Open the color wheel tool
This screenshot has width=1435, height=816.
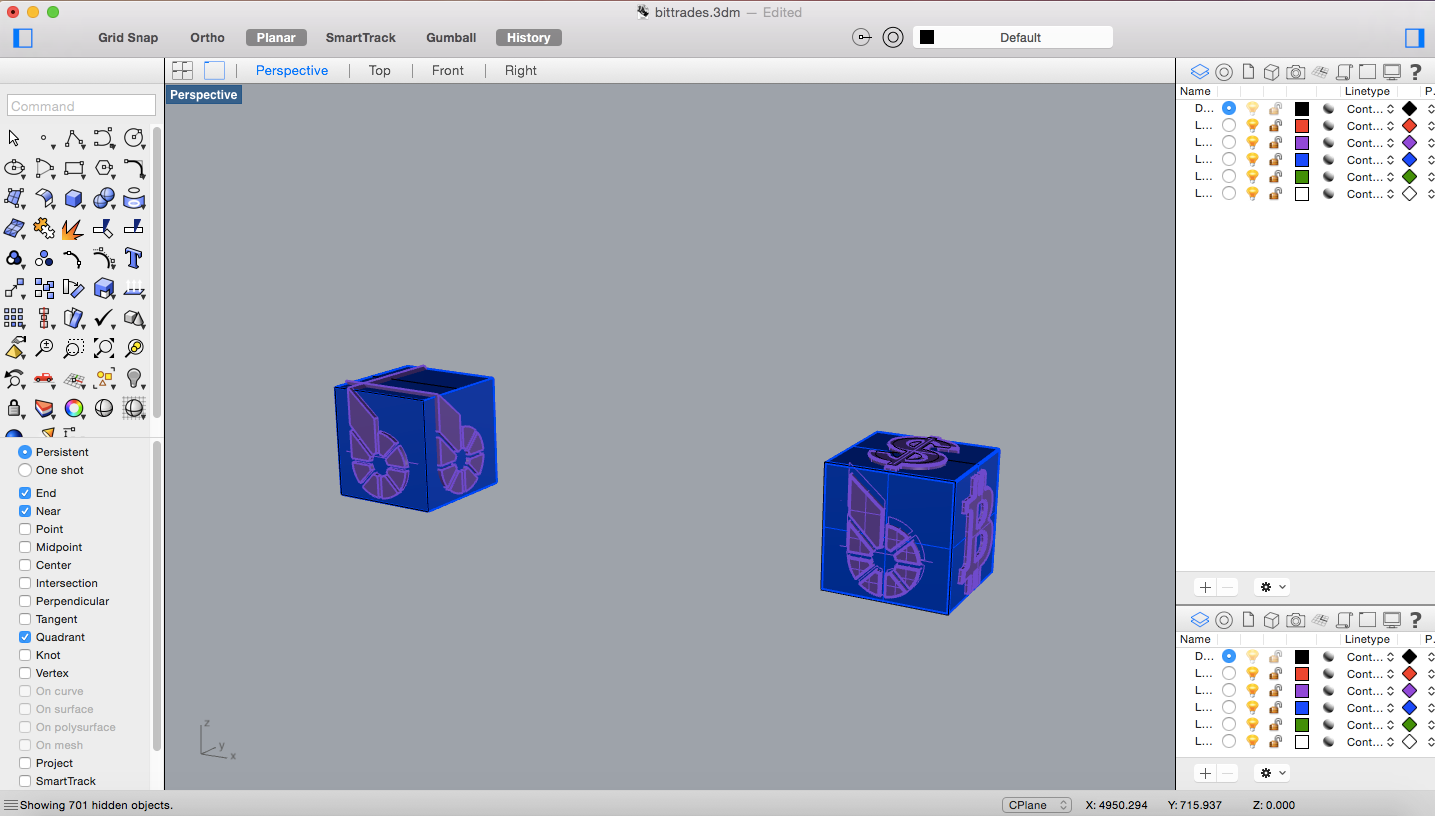click(x=74, y=408)
